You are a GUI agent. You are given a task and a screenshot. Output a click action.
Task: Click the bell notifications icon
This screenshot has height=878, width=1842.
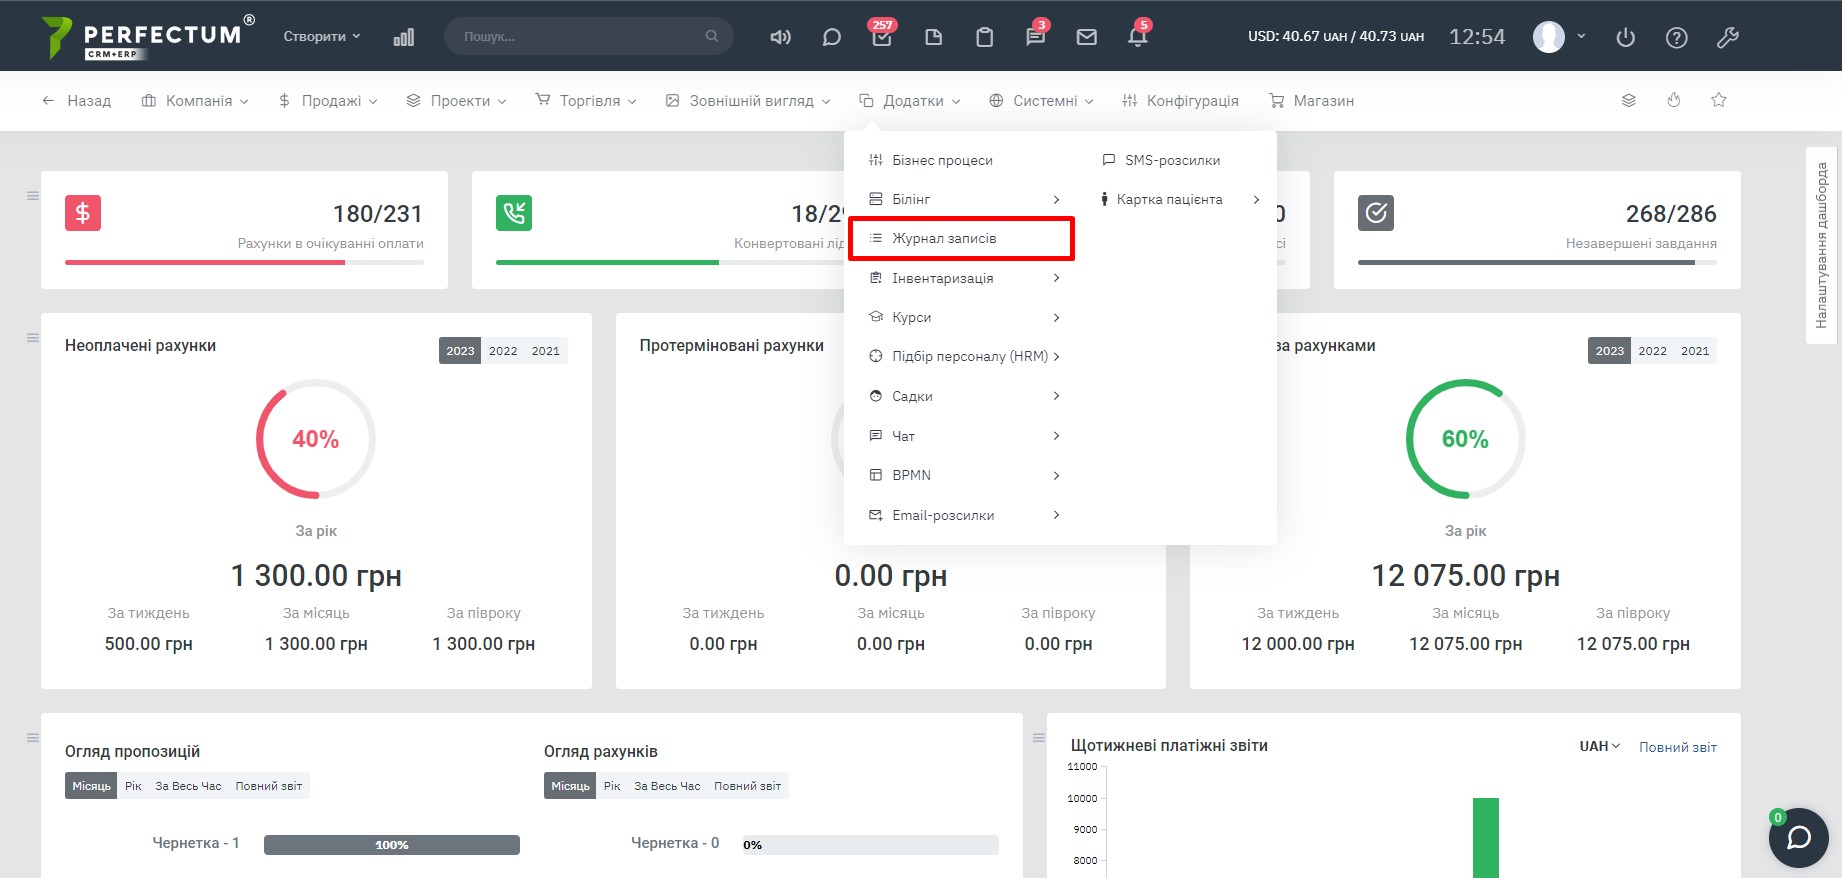pyautogui.click(x=1137, y=37)
